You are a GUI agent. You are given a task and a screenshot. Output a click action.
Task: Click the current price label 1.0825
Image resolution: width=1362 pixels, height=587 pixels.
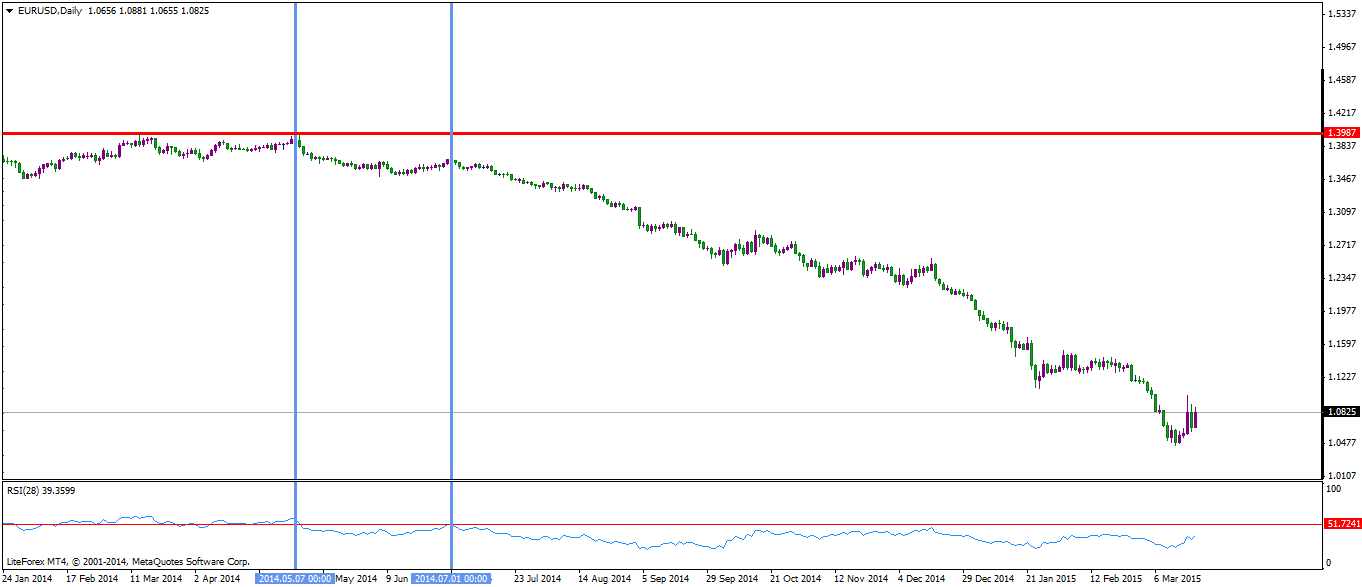coord(1340,411)
